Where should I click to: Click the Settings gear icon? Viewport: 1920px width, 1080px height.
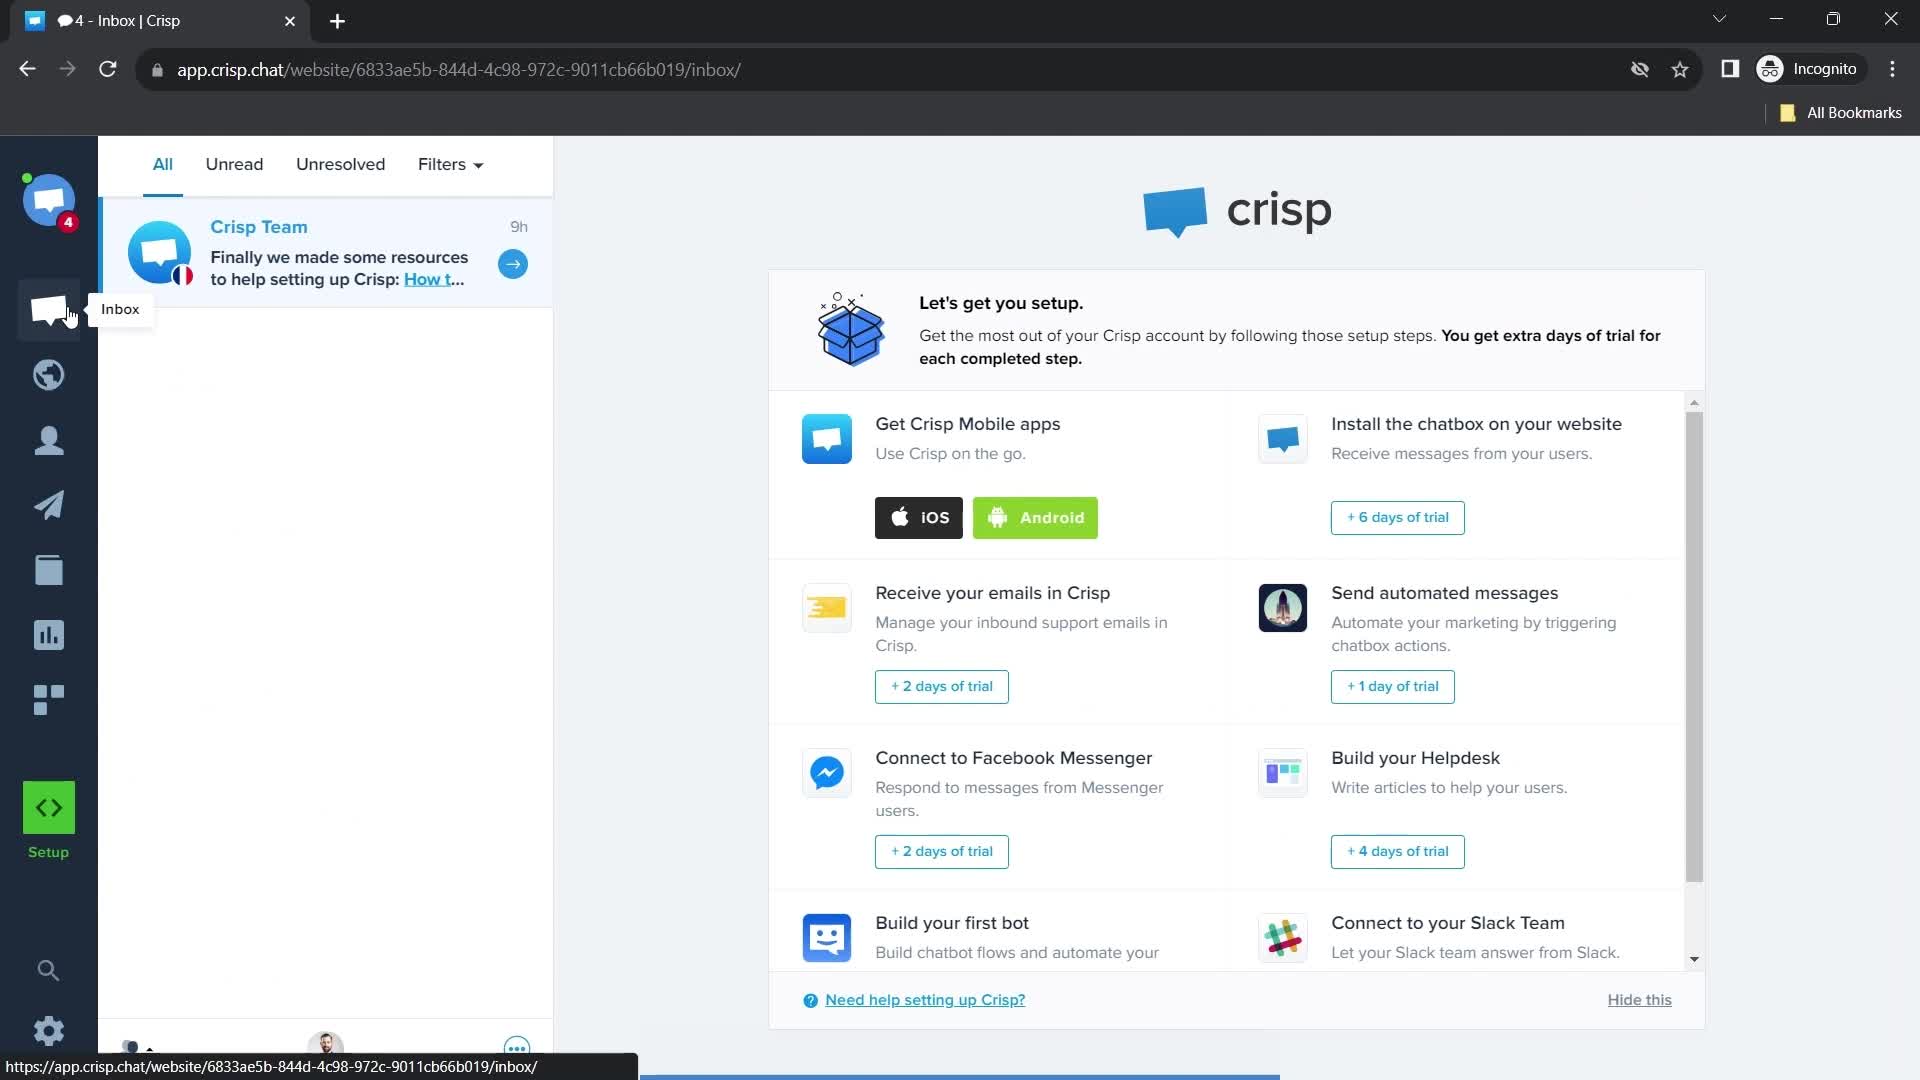[47, 1030]
